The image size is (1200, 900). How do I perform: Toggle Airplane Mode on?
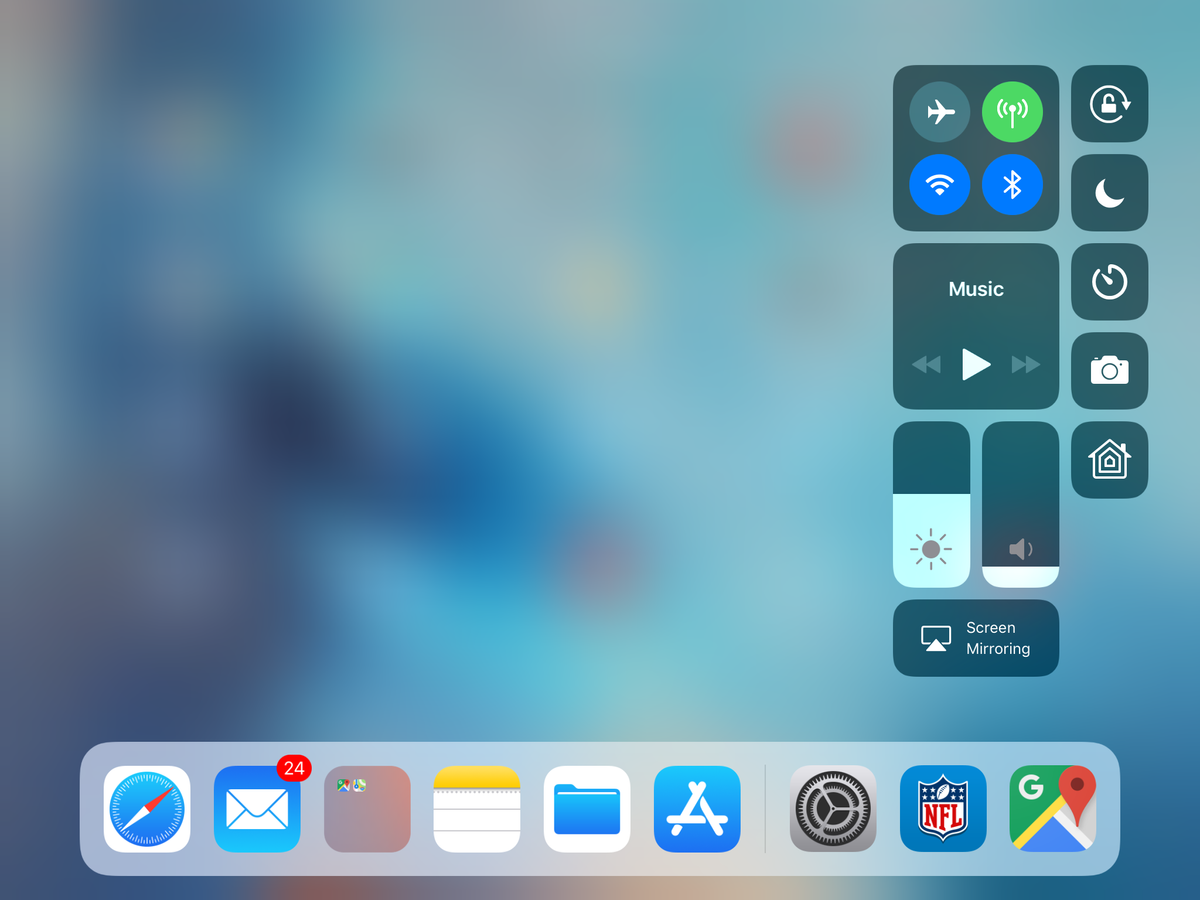click(x=939, y=112)
